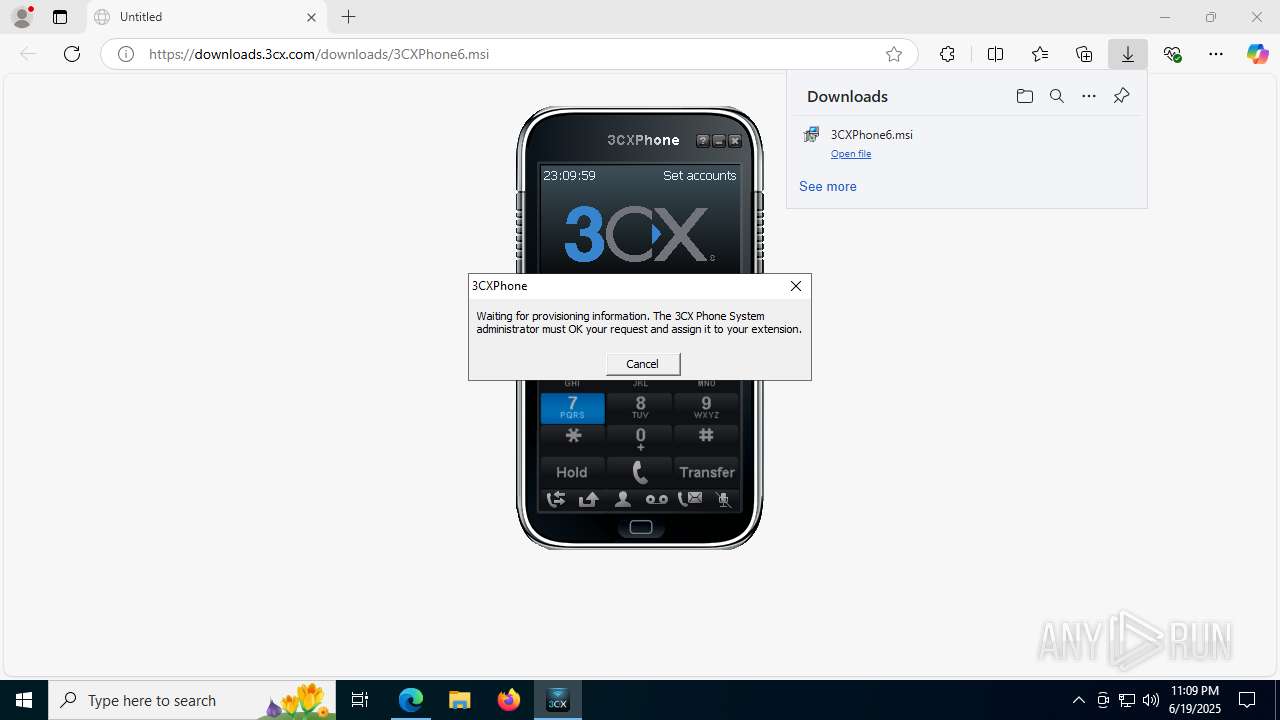Click taskbar search box
The width and height of the screenshot is (1280, 720).
(190, 700)
